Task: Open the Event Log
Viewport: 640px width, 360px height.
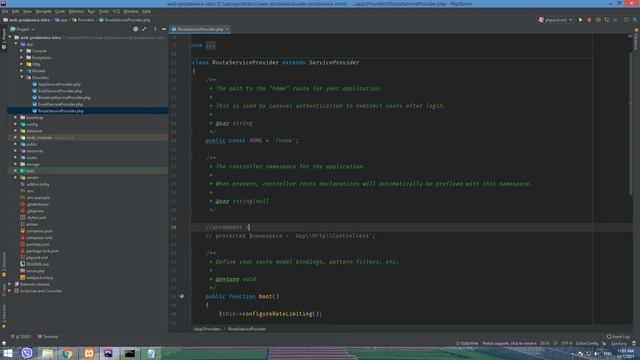Action: point(618,337)
